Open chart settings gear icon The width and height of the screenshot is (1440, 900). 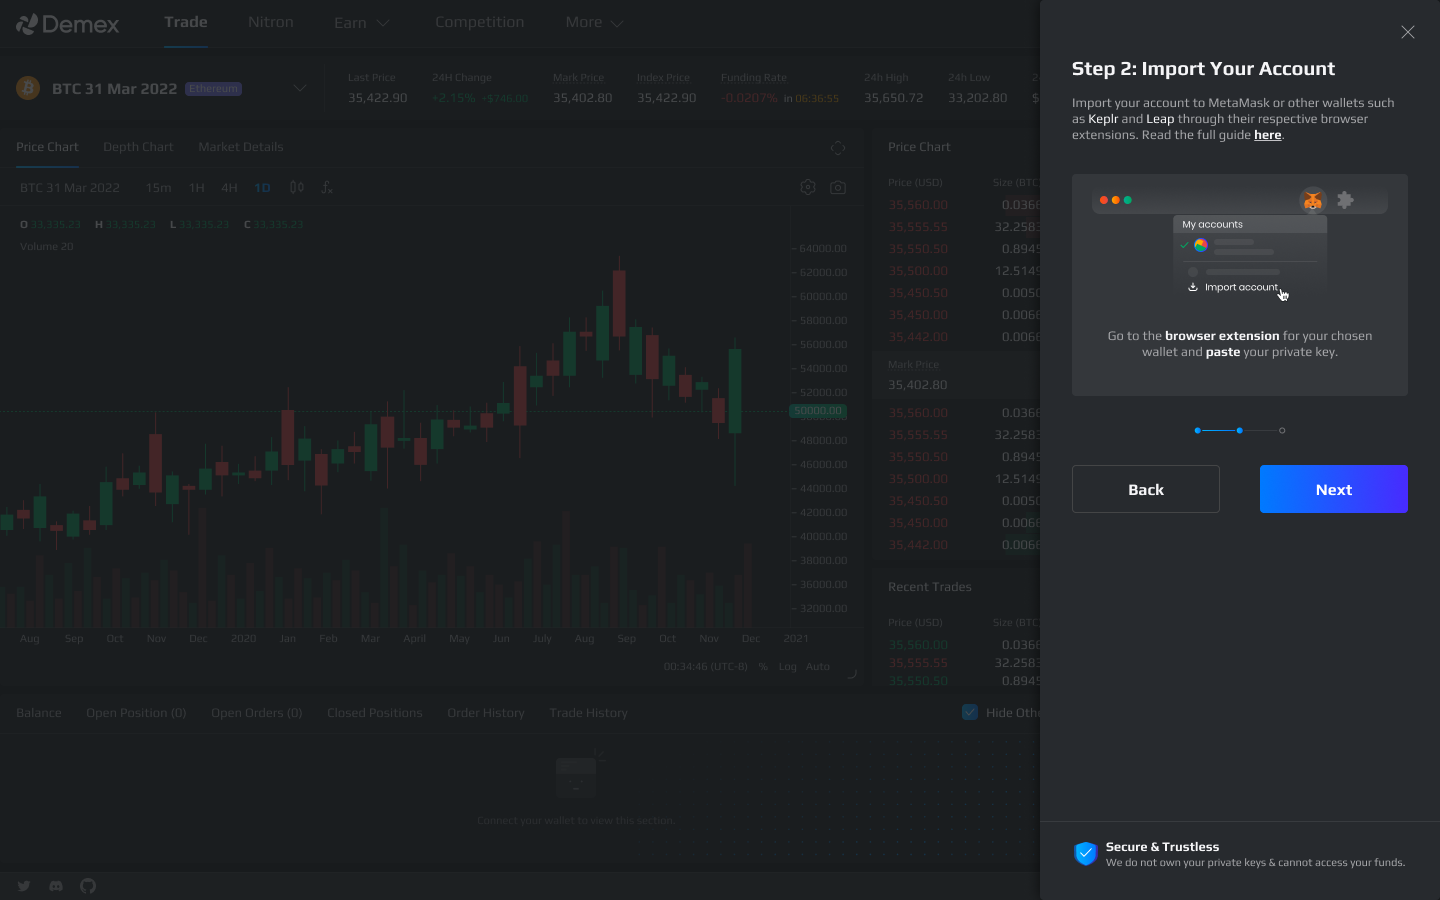point(808,187)
